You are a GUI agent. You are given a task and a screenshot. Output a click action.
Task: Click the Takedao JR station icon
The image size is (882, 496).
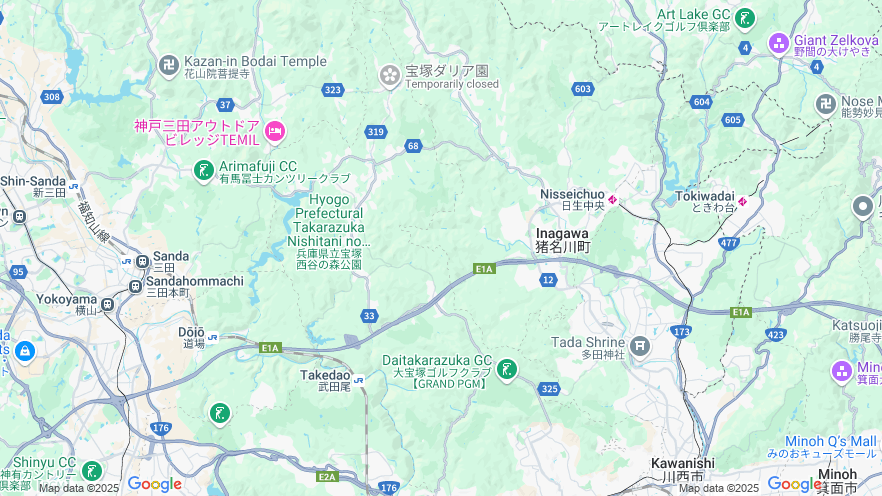tap(358, 381)
